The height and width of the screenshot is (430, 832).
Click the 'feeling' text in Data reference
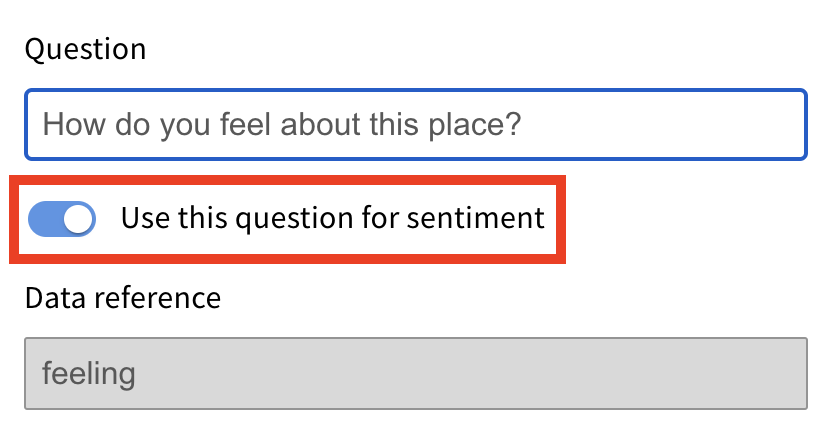pyautogui.click(x=89, y=374)
